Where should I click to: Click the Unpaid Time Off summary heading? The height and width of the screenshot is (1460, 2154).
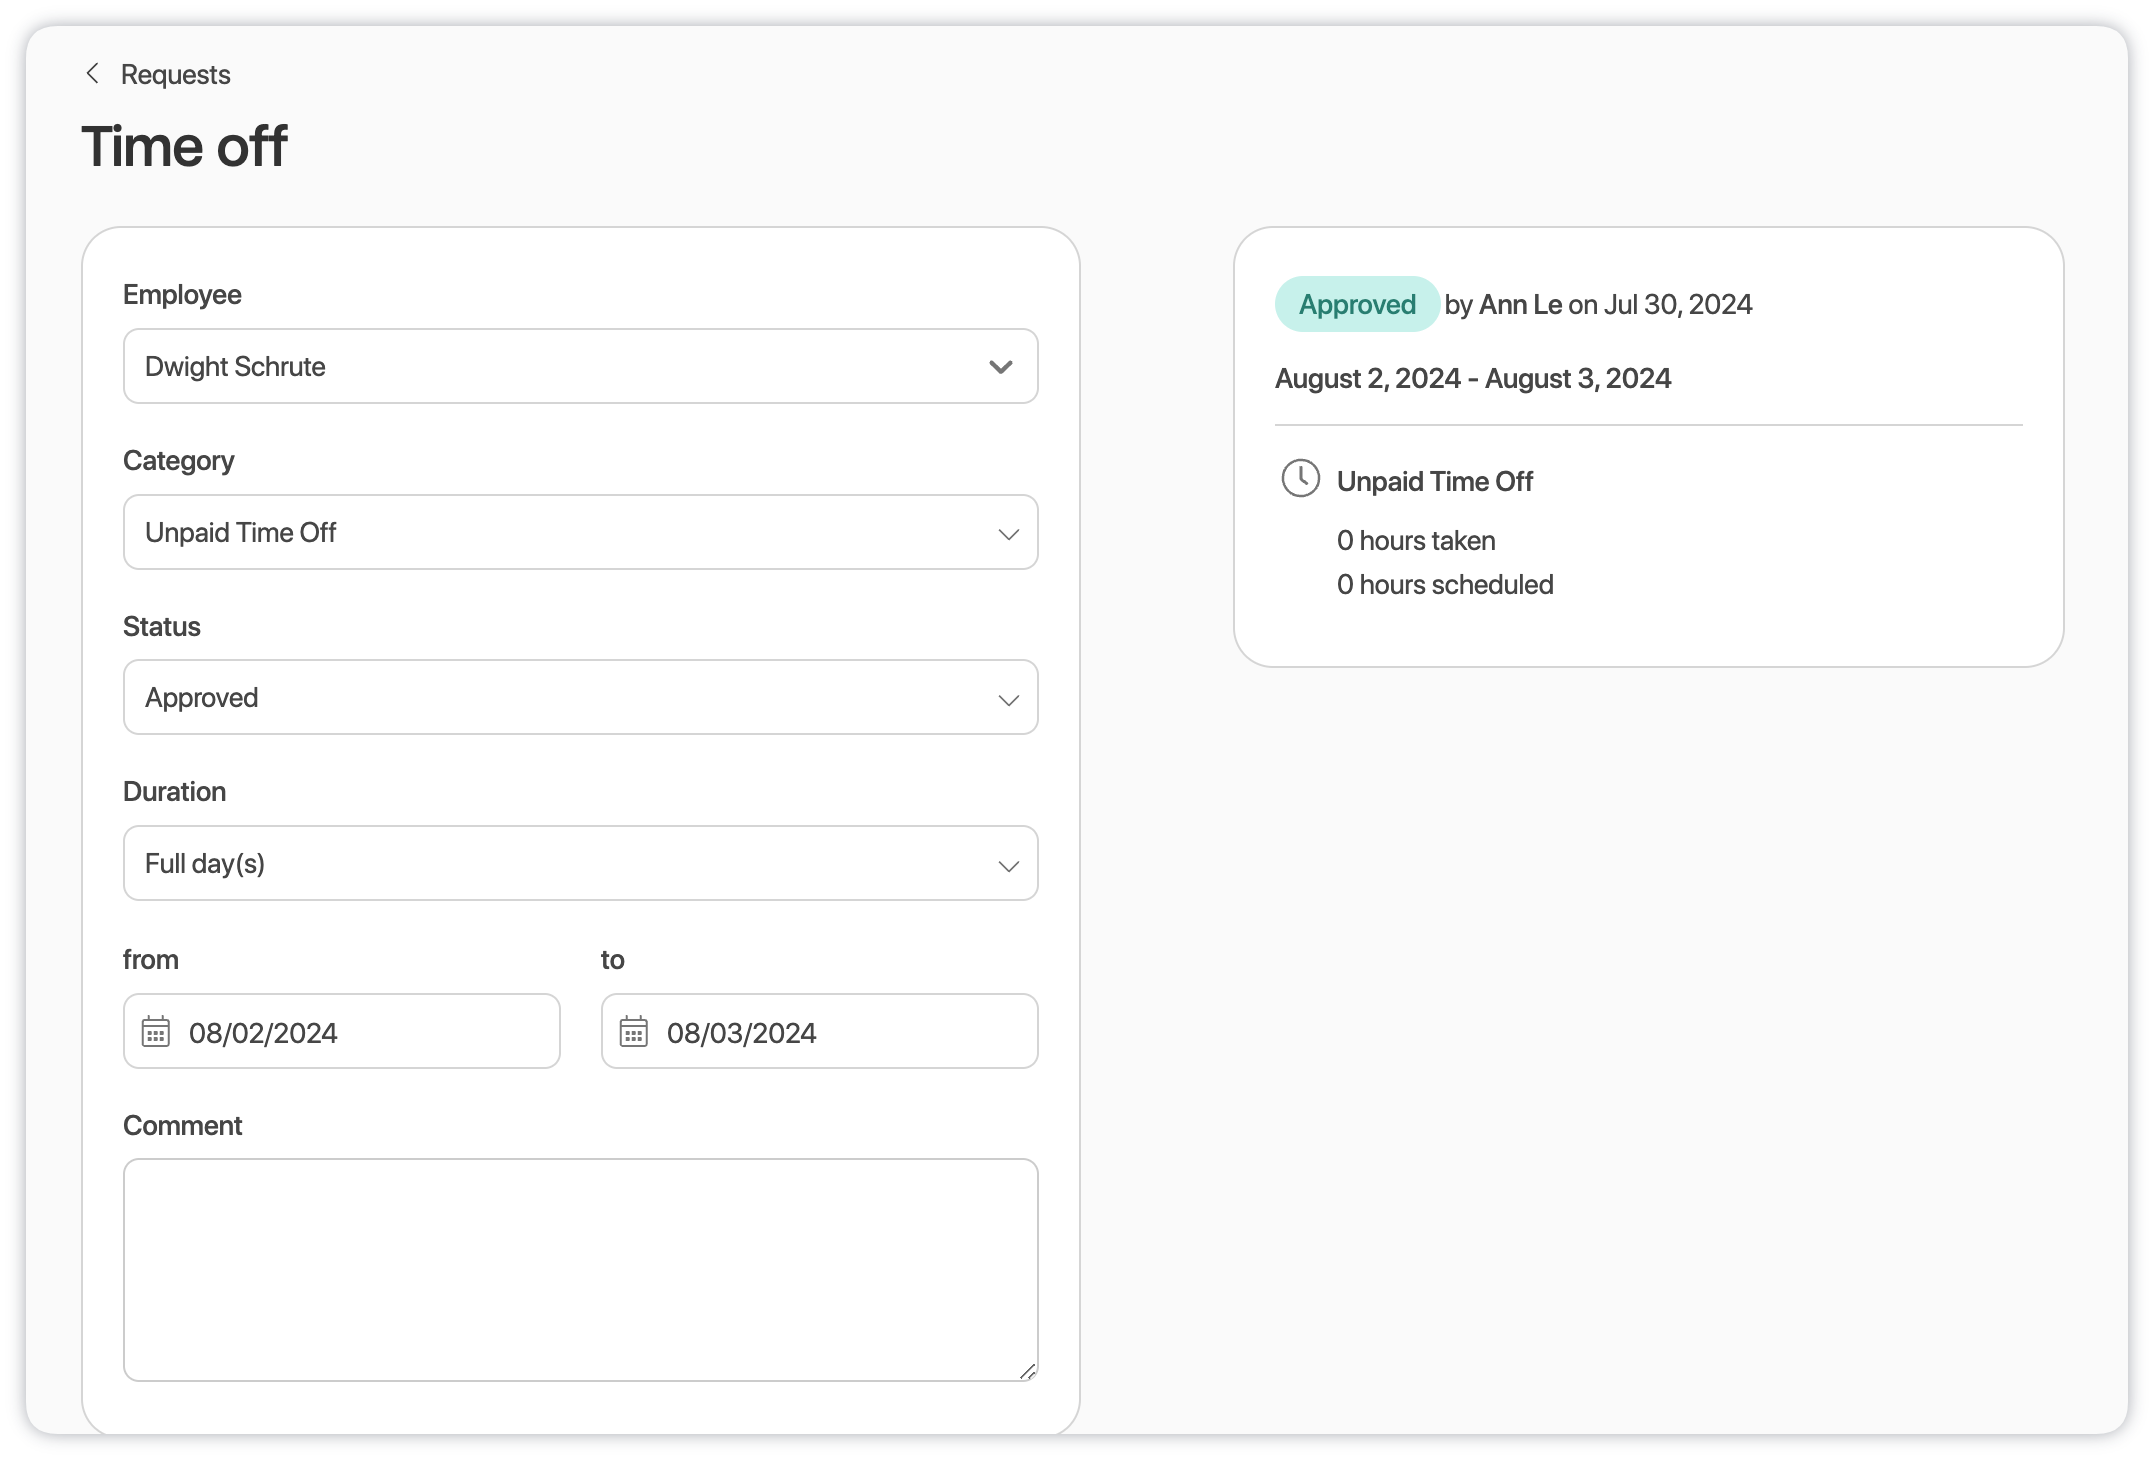1434,482
